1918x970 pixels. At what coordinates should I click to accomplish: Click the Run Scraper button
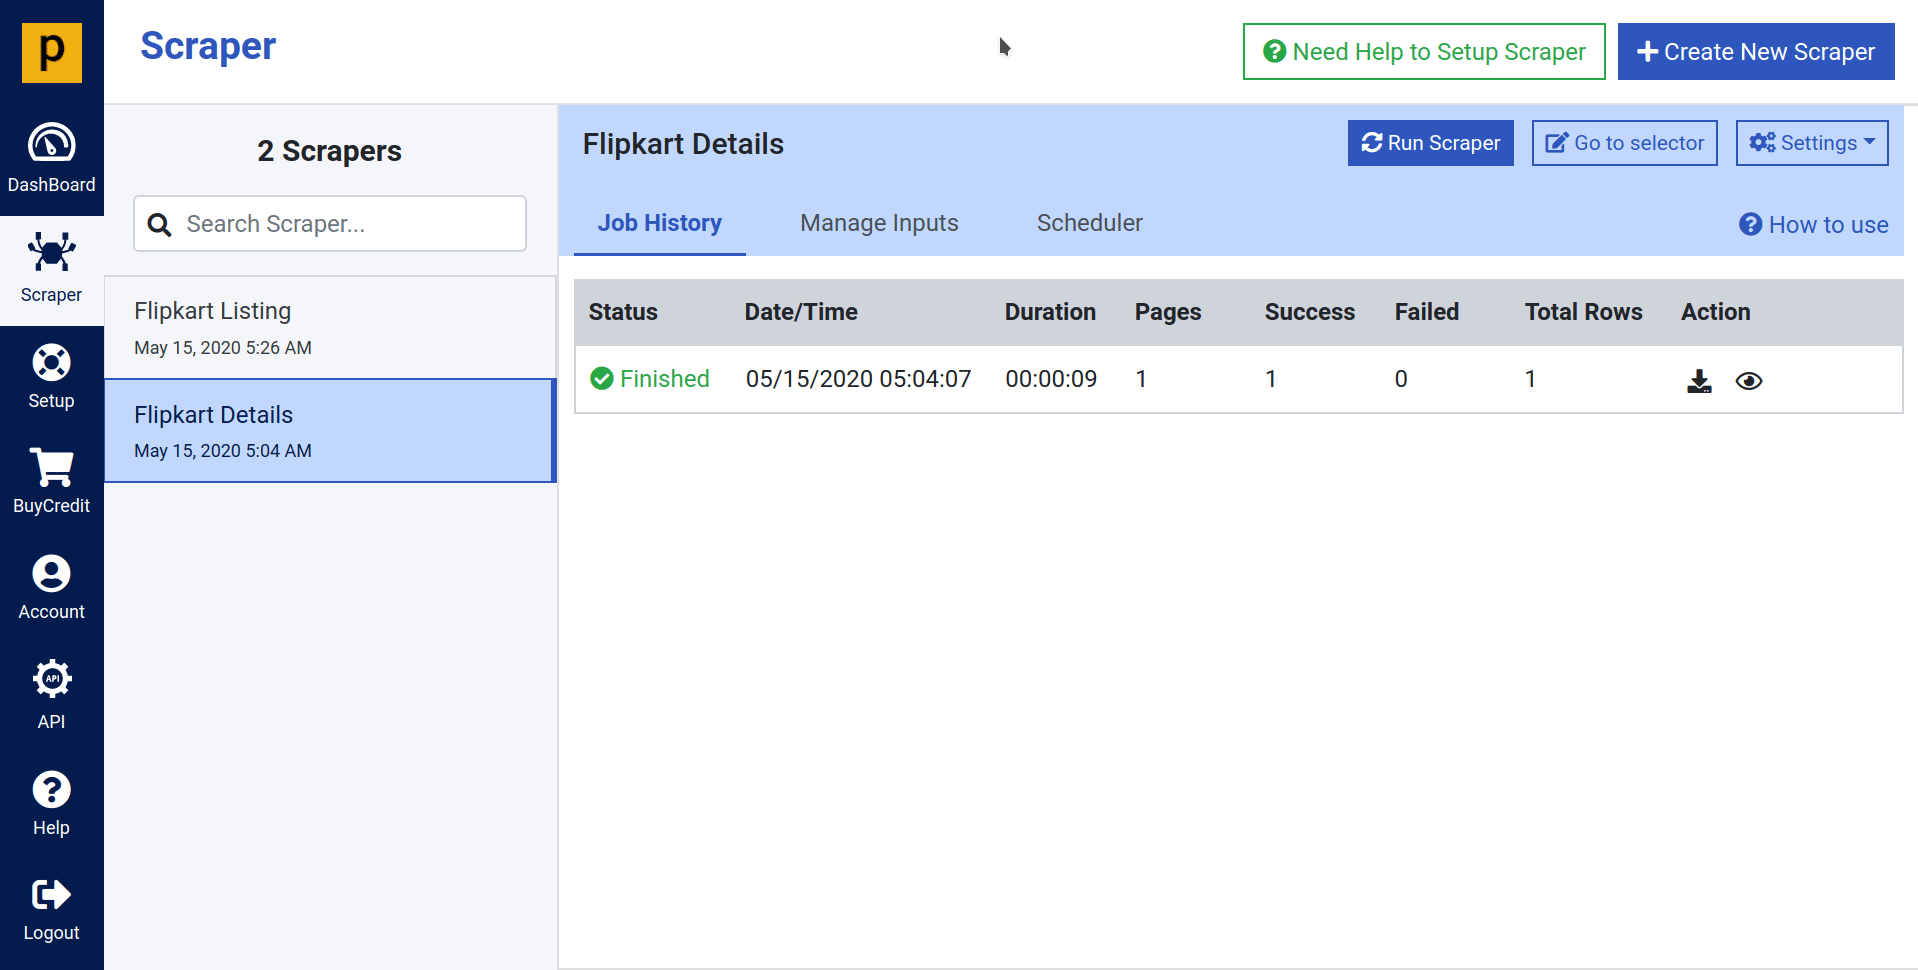pyautogui.click(x=1430, y=143)
